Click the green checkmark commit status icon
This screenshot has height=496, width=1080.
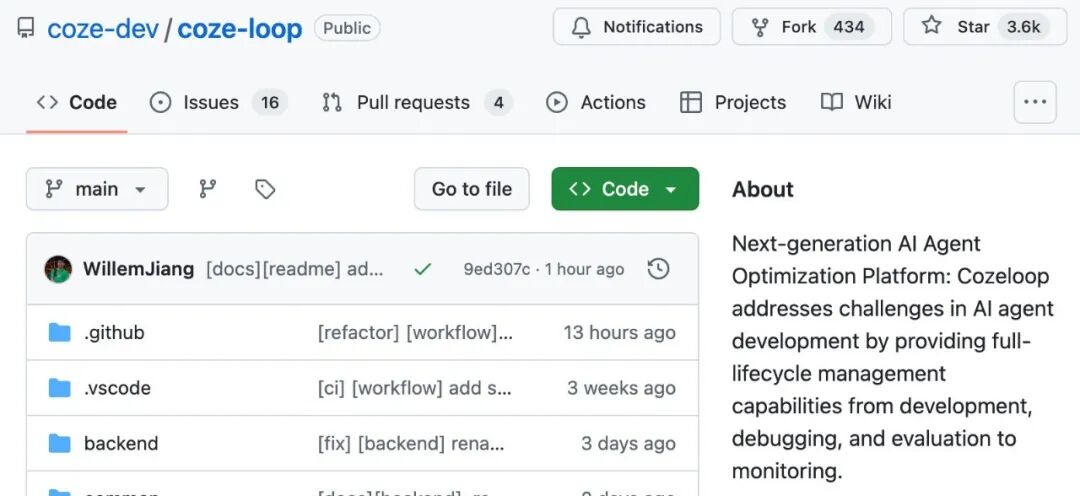tap(422, 269)
